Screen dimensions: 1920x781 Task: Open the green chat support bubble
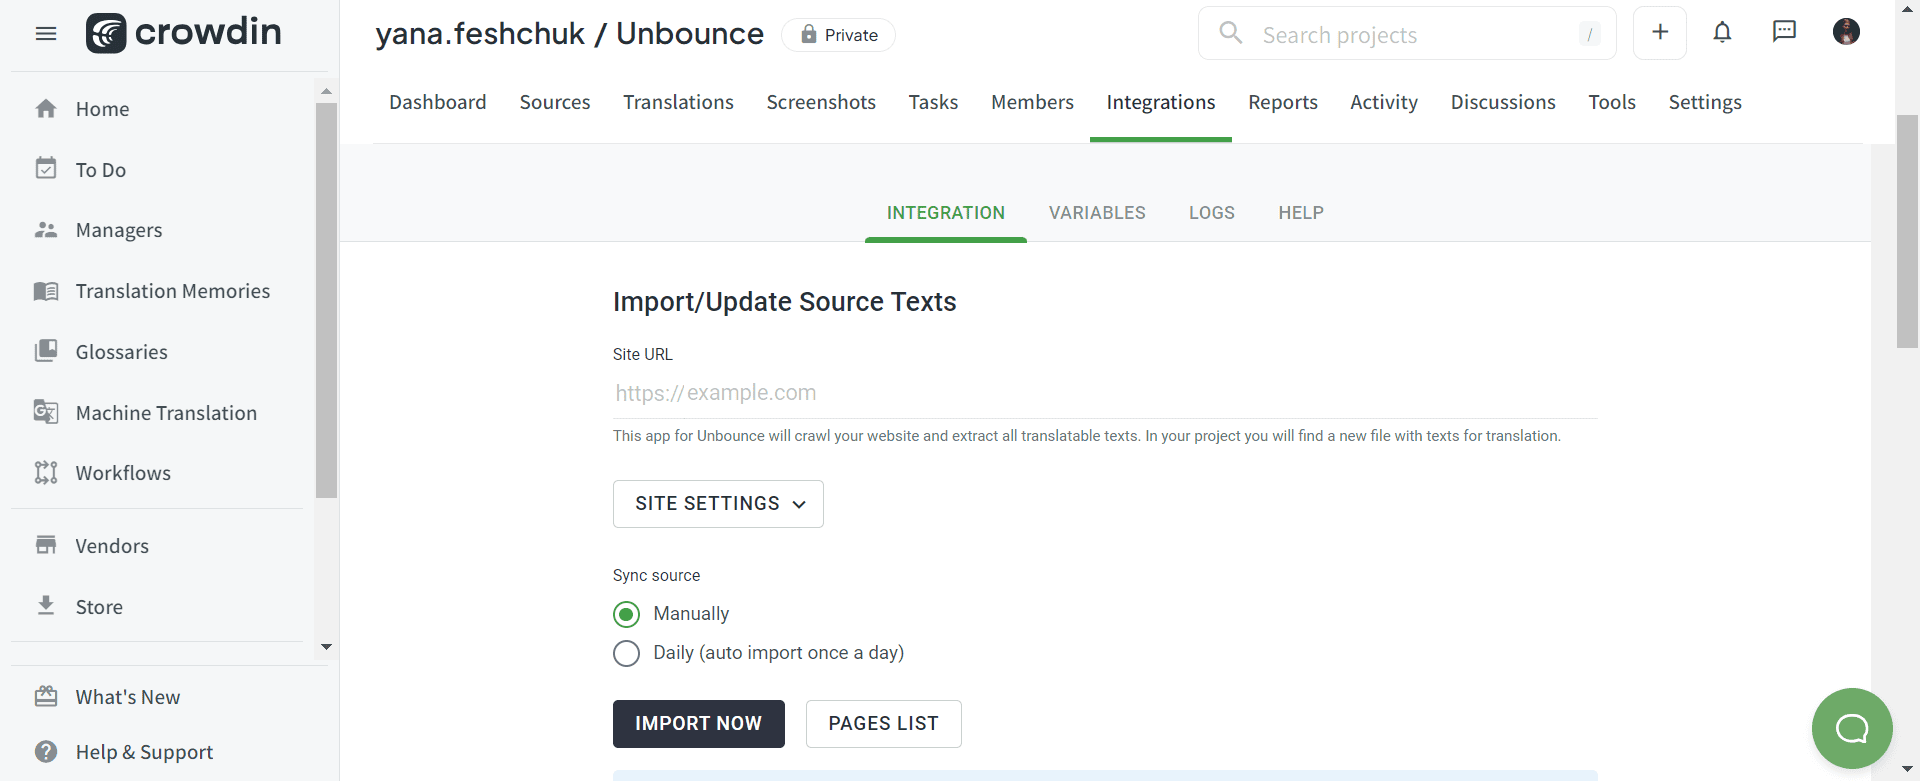coord(1852,728)
